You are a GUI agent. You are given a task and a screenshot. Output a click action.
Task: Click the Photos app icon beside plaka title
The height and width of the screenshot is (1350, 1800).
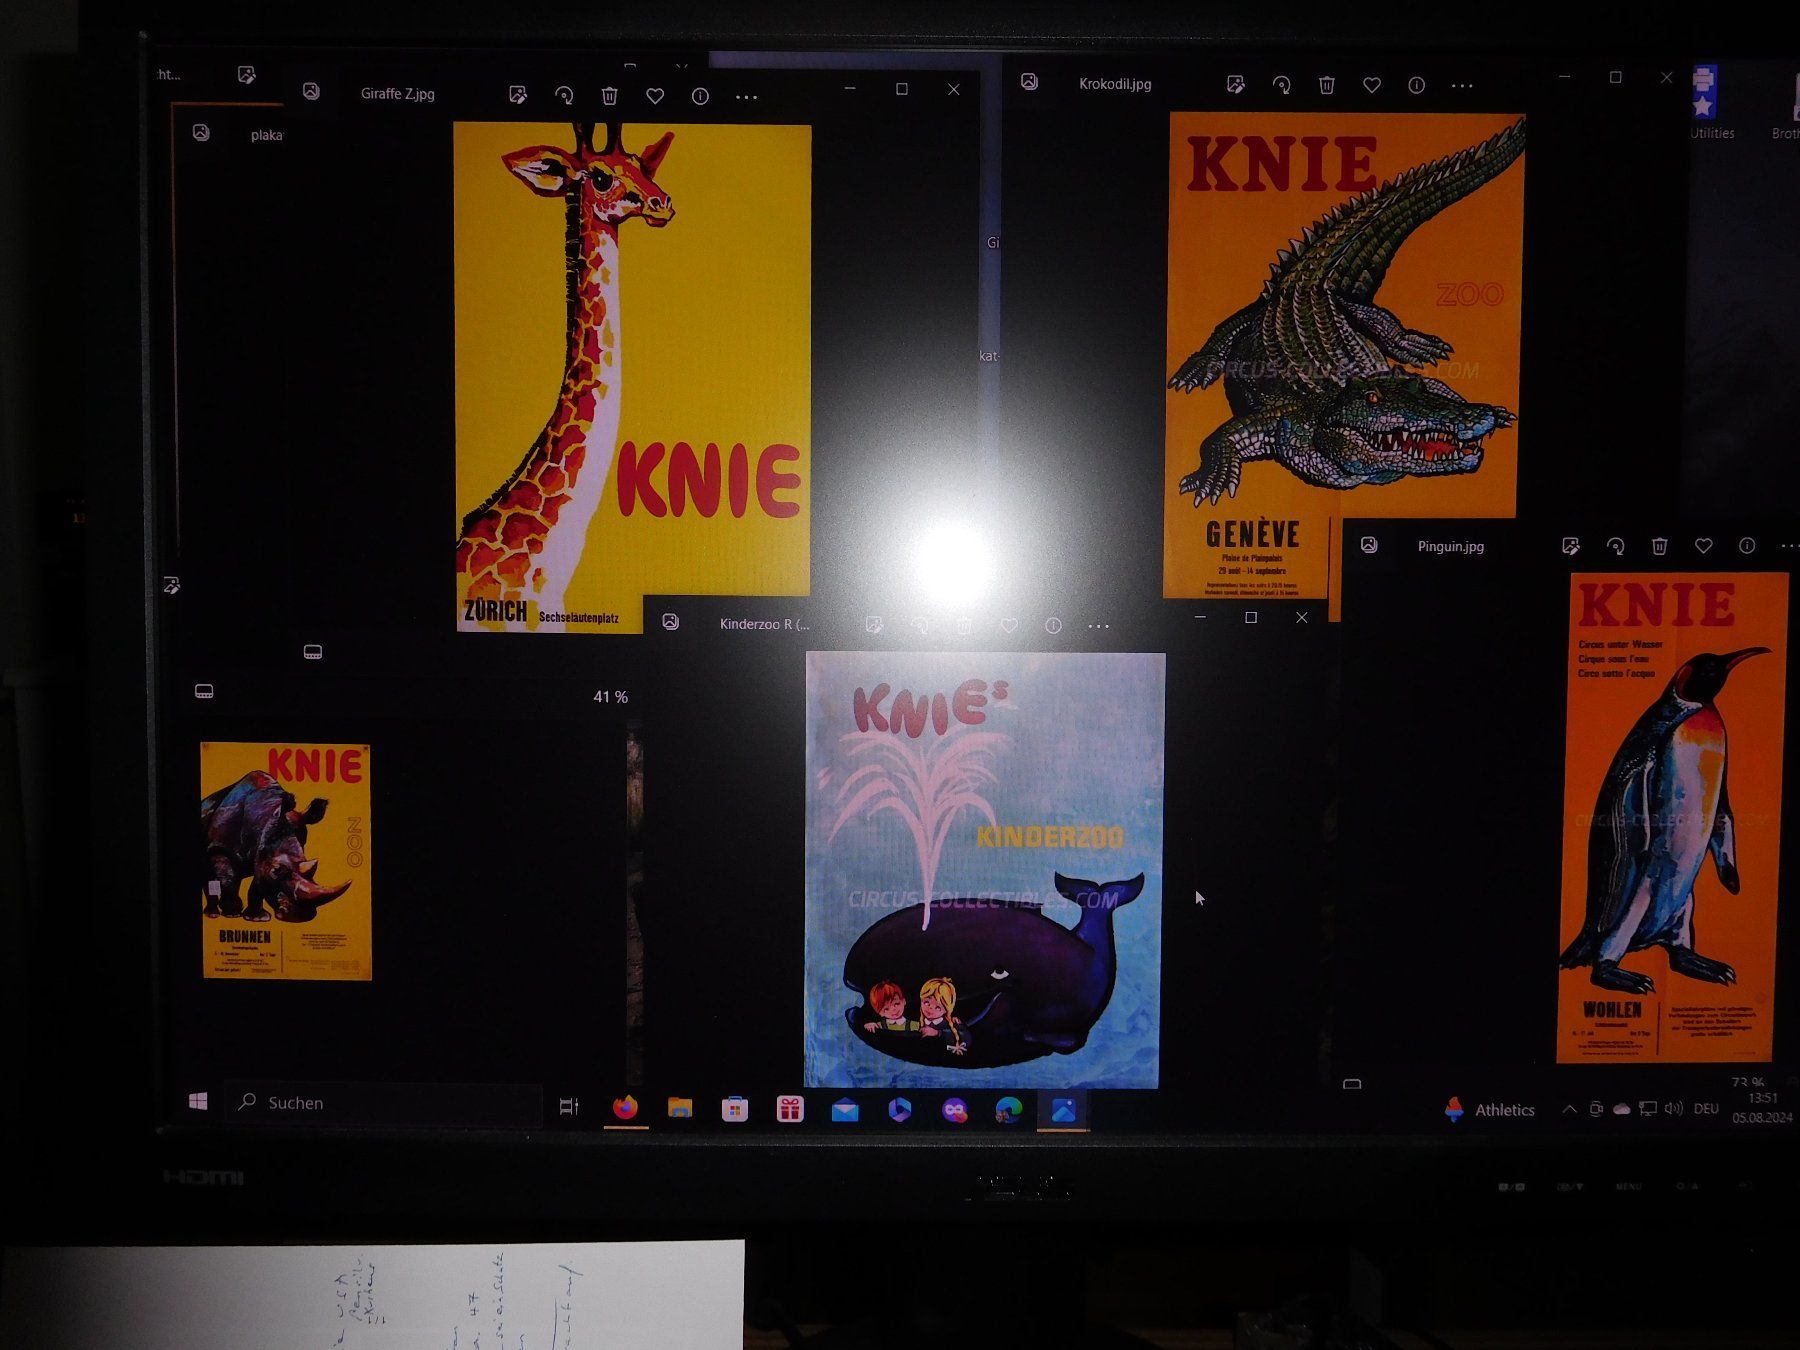201,133
